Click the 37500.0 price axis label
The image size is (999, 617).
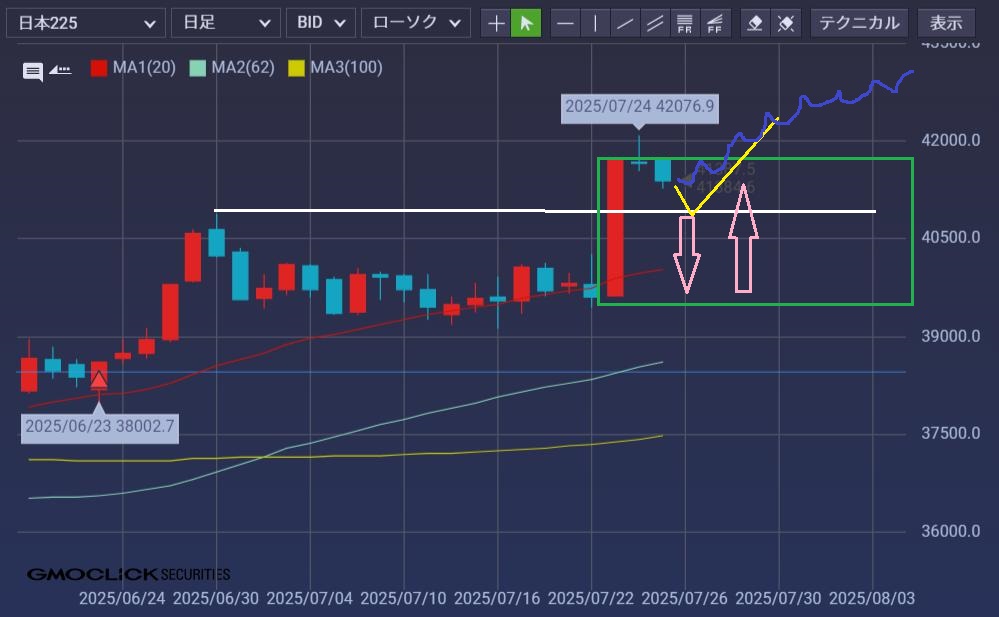pyautogui.click(x=951, y=433)
